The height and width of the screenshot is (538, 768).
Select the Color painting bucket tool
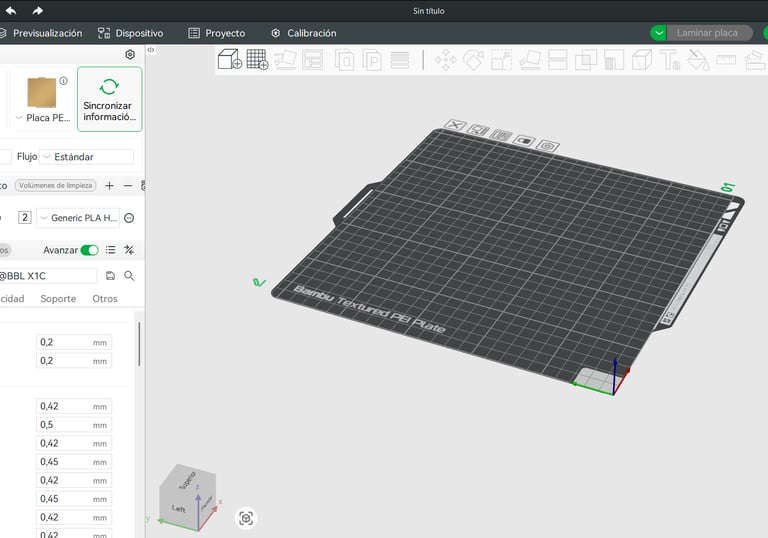click(x=698, y=60)
